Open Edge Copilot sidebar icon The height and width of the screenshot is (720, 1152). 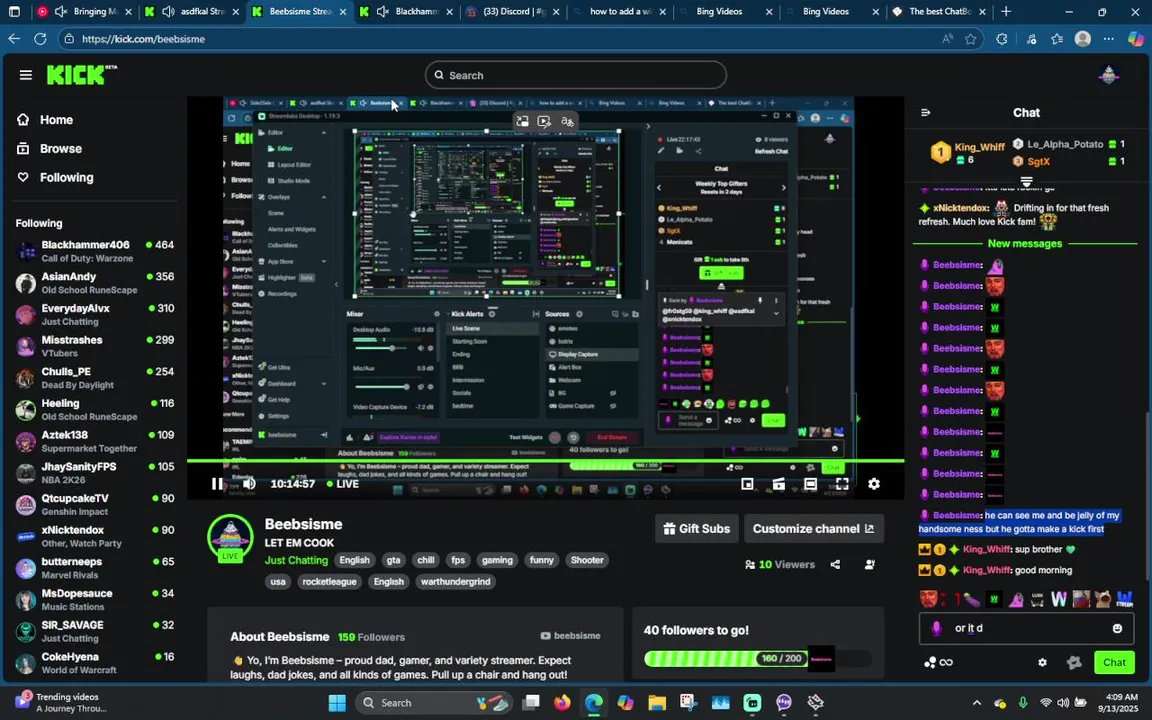[1135, 39]
